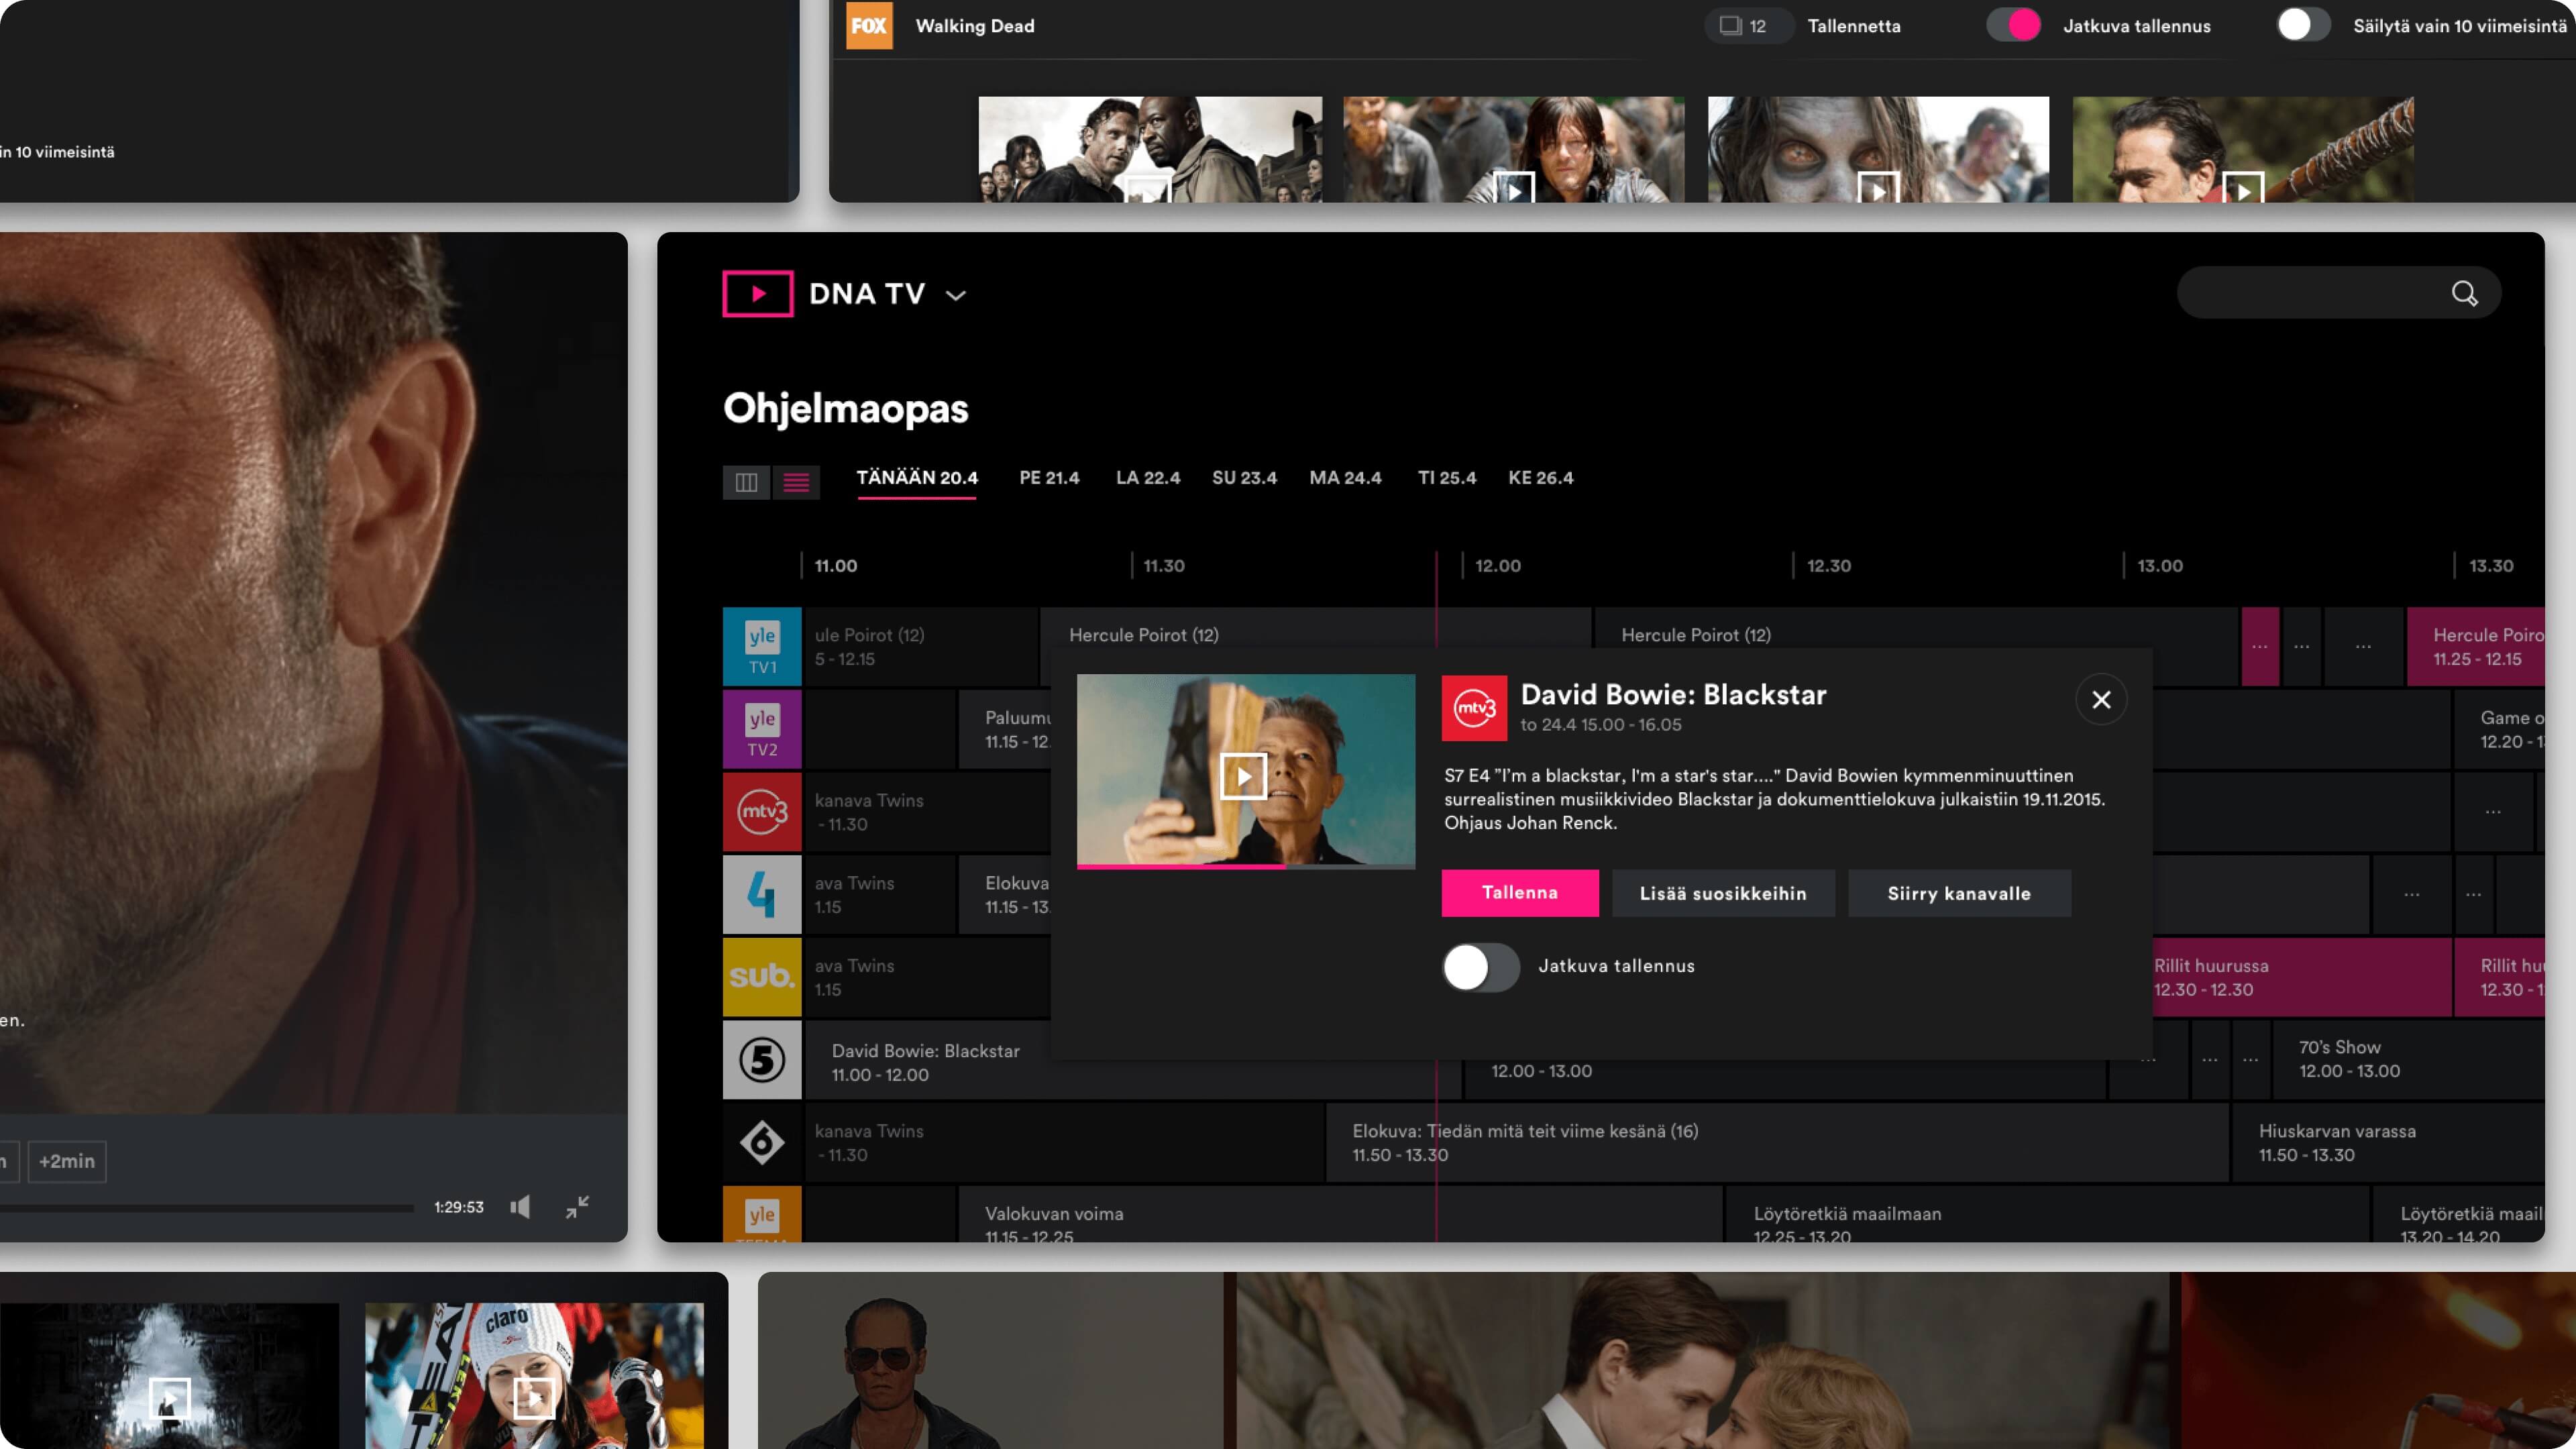The image size is (2576, 1449).
Task: Open the sunglasses man movie banner
Action: 991,1360
